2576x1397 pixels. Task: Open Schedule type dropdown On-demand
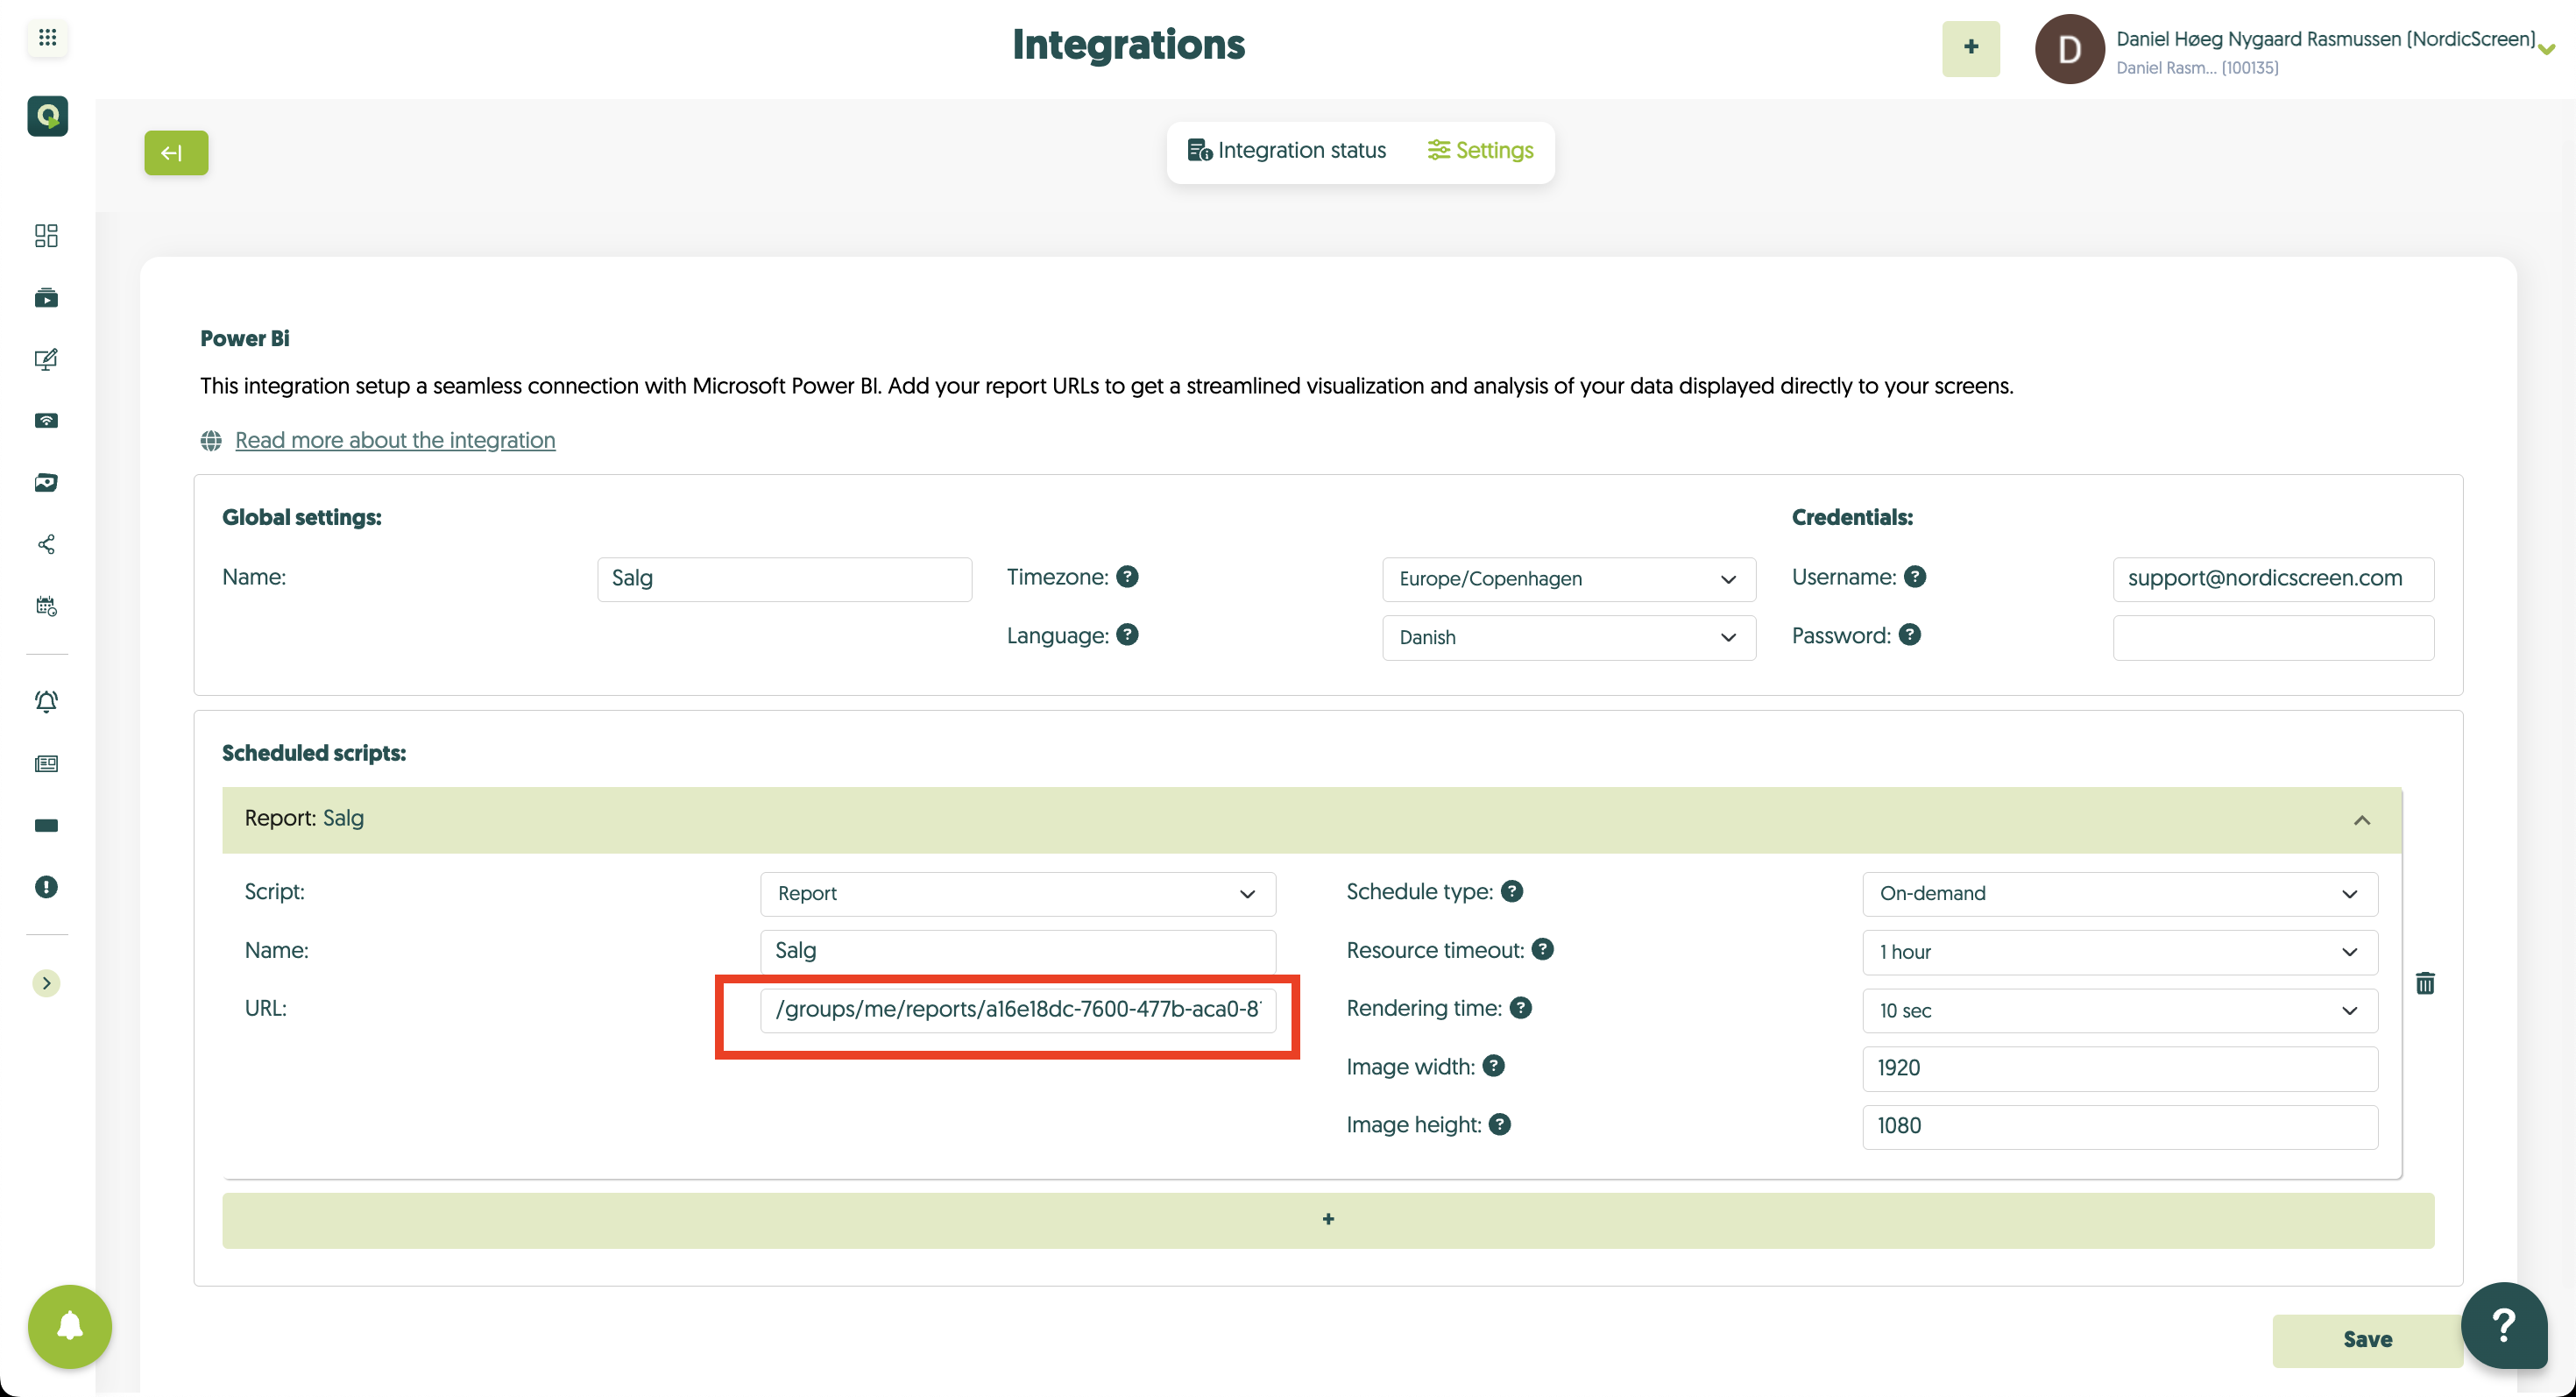click(2120, 894)
